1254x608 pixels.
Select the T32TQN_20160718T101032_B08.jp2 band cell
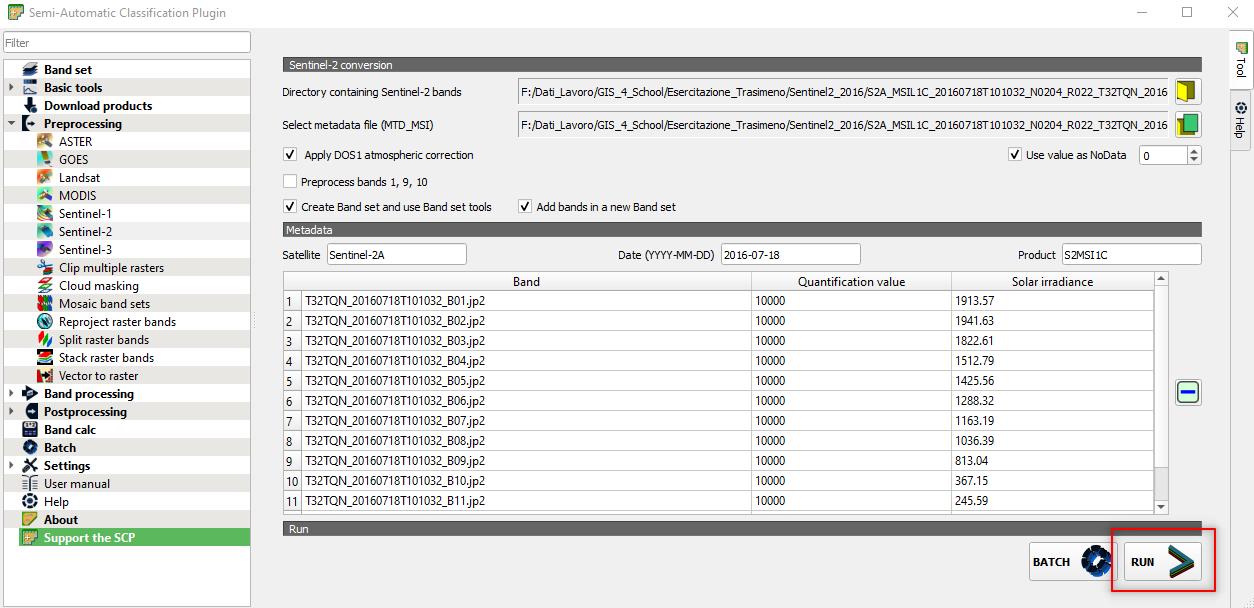click(526, 441)
